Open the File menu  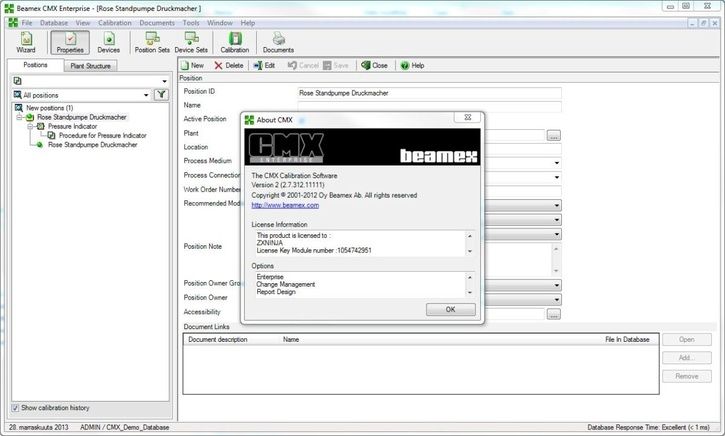27,23
